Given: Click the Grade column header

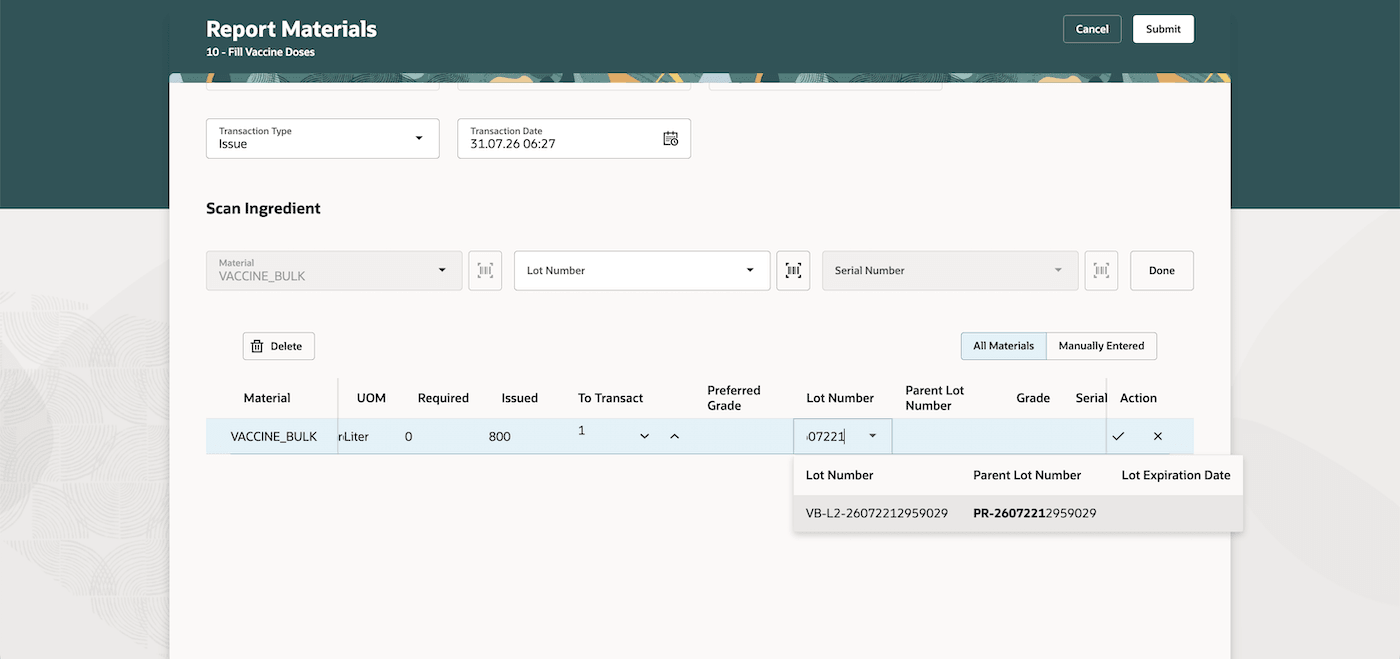Looking at the screenshot, I should tap(1033, 398).
